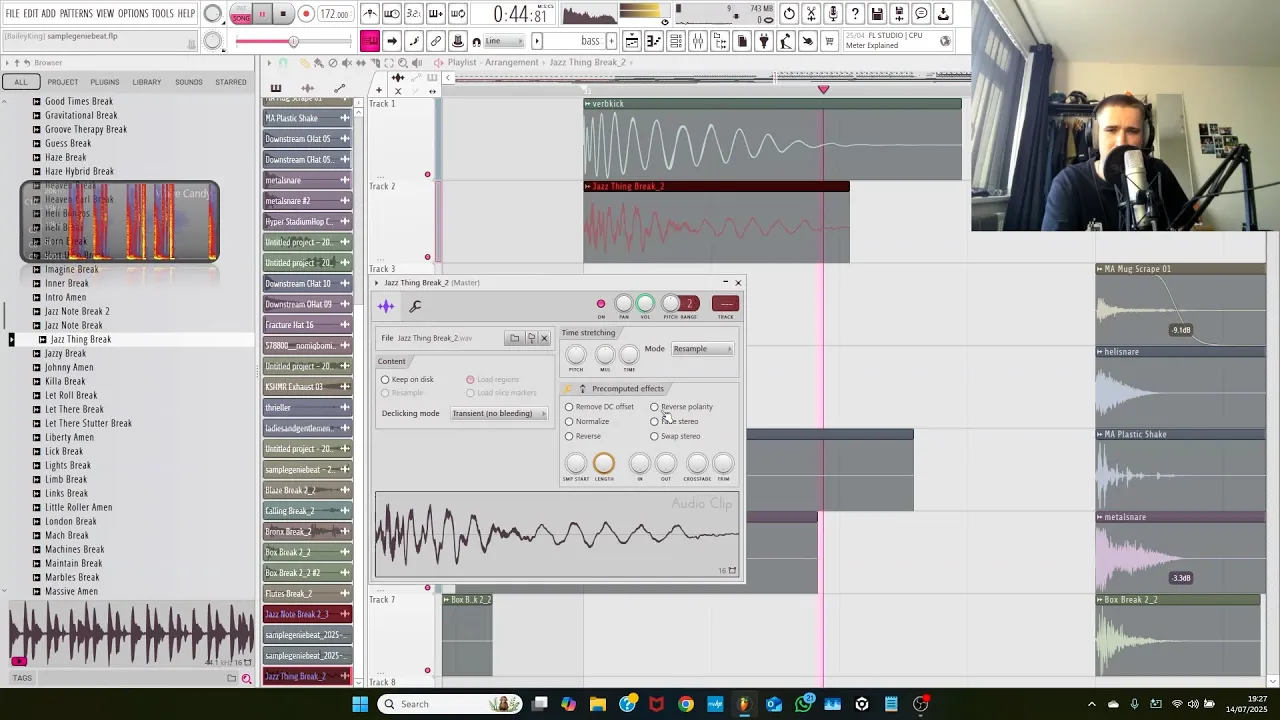Click the verbkick clip on Track 1

tap(772, 139)
